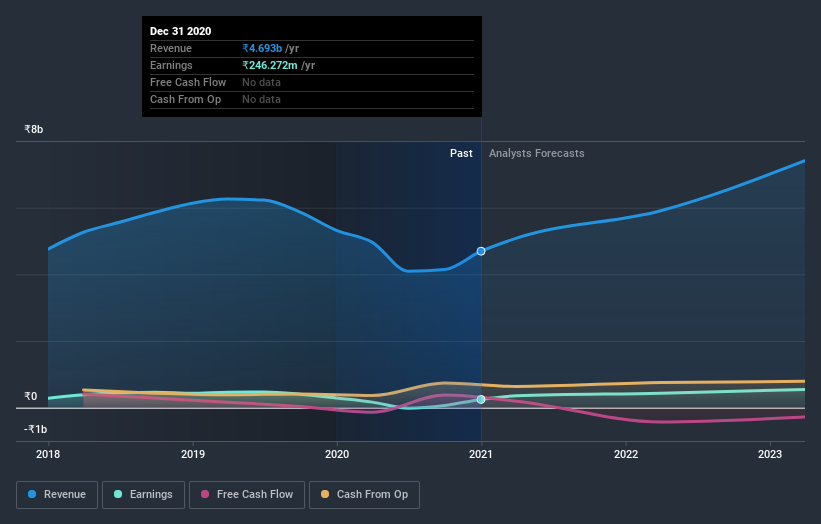Click the -₹1b y-axis label
This screenshot has width=821, height=524.
pos(35,429)
